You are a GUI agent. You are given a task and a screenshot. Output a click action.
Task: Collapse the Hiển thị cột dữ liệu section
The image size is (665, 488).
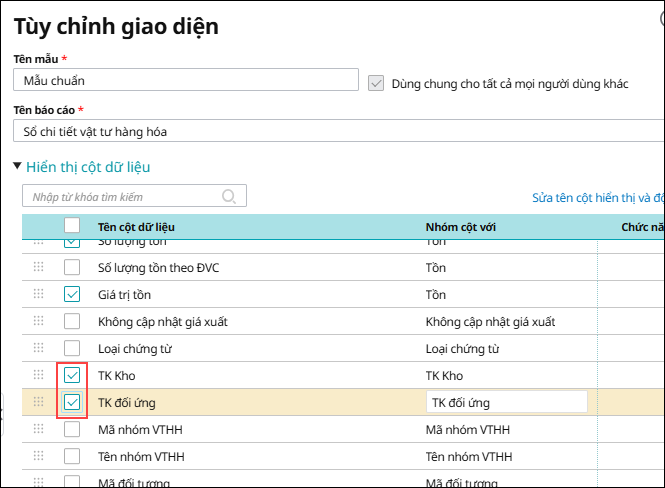point(18,167)
